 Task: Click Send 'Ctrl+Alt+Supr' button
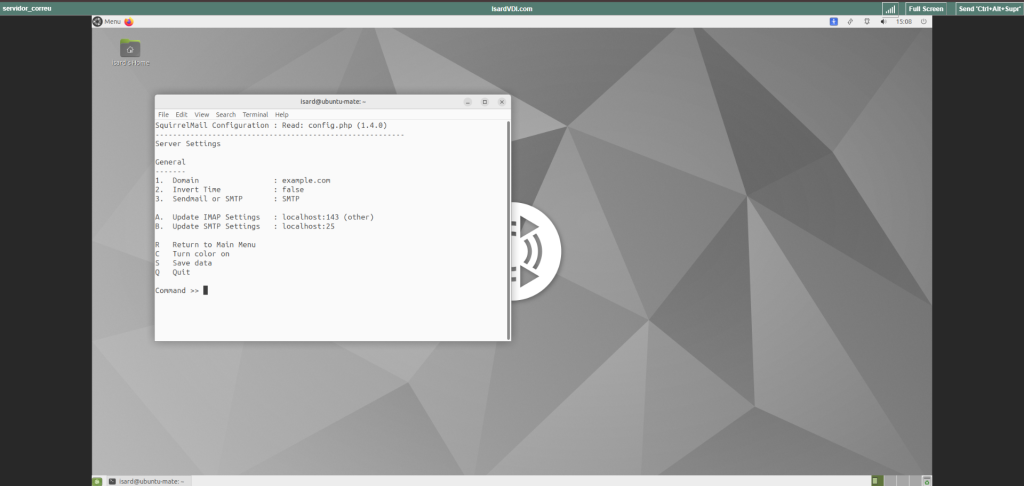(x=989, y=8)
